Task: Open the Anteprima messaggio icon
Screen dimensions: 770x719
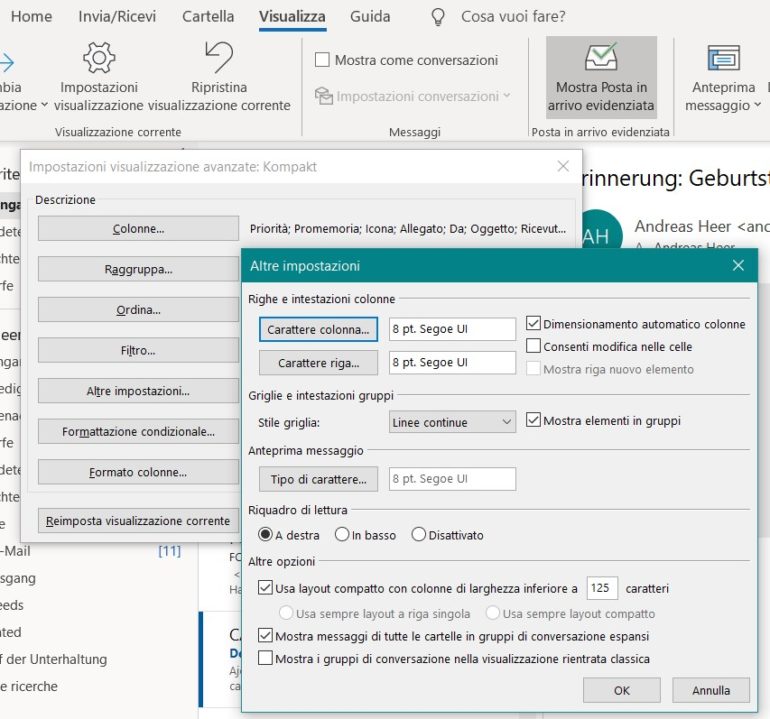Action: pos(723,58)
